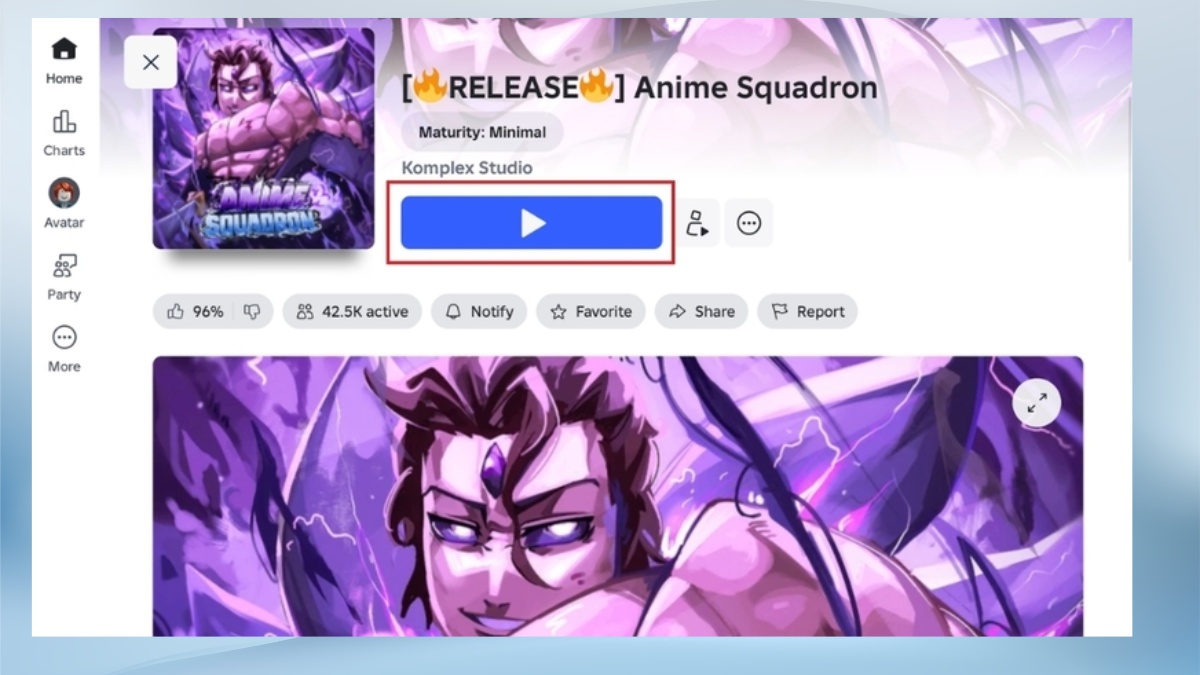Open Home in the sidebar

pos(64,61)
